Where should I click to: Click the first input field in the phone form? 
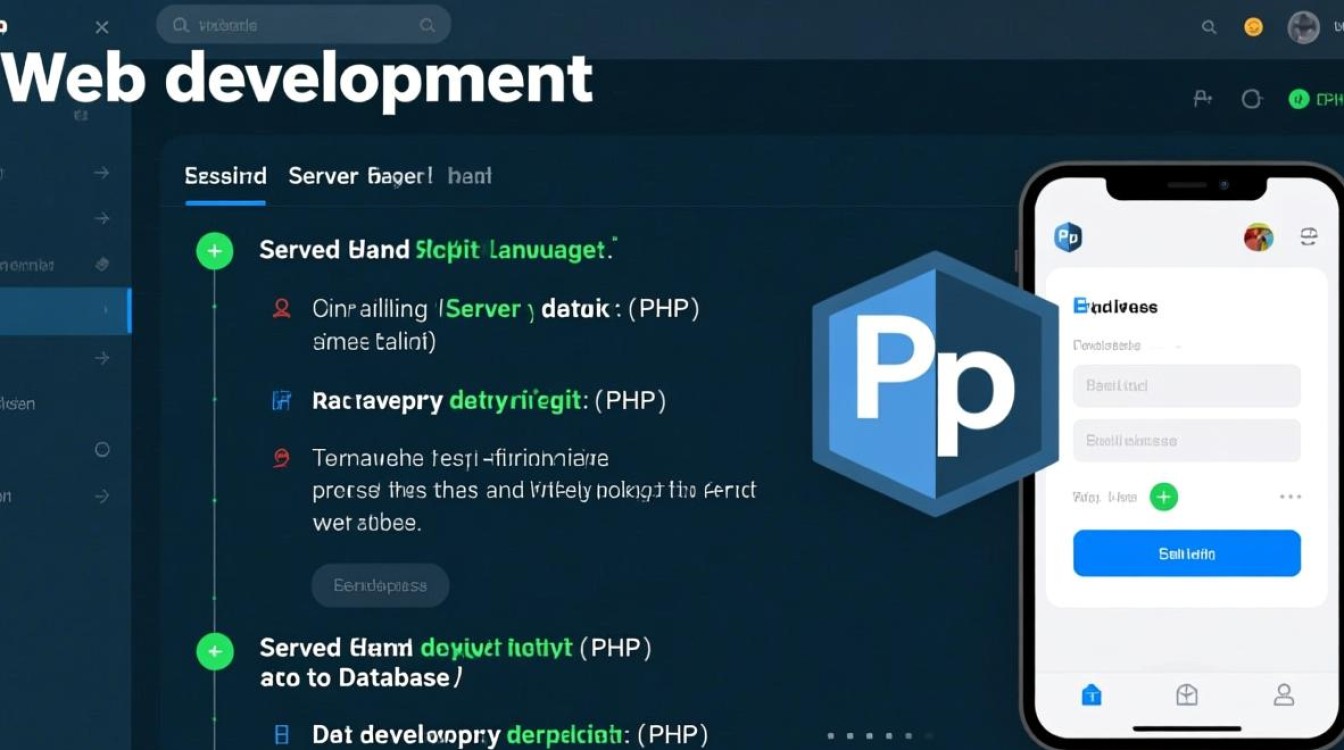pos(1186,385)
